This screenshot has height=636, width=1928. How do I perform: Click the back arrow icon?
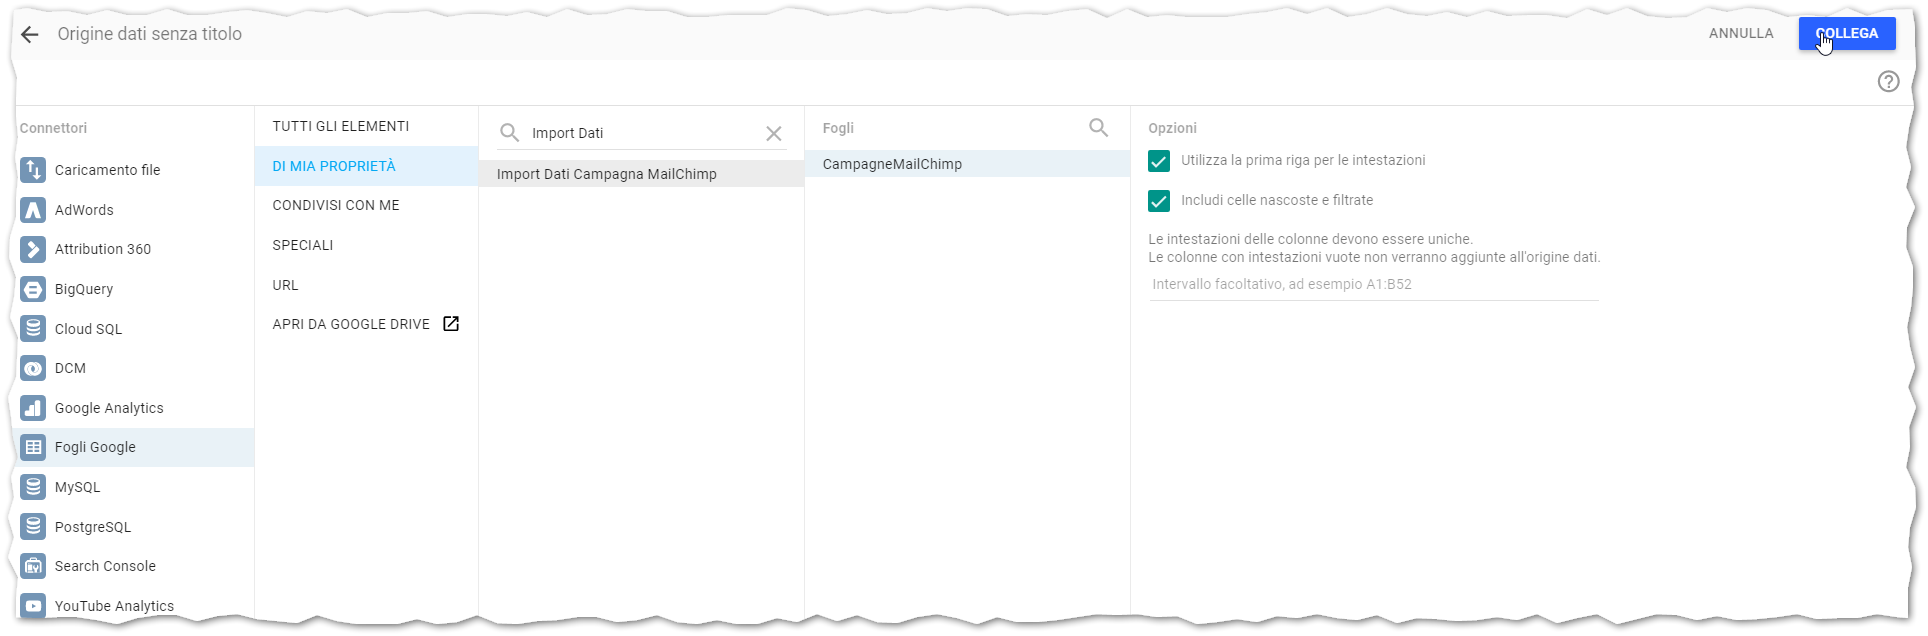point(30,34)
